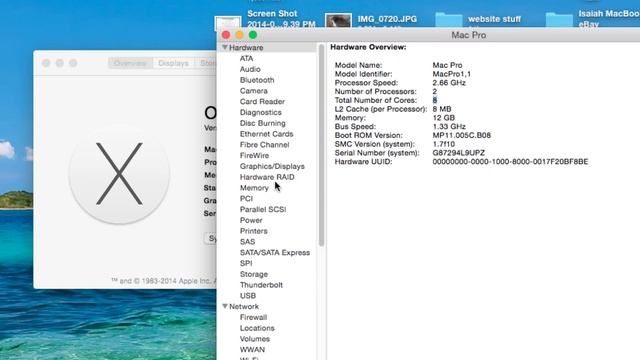
Task: Collapse the Network section triangle
Action: 224,306
